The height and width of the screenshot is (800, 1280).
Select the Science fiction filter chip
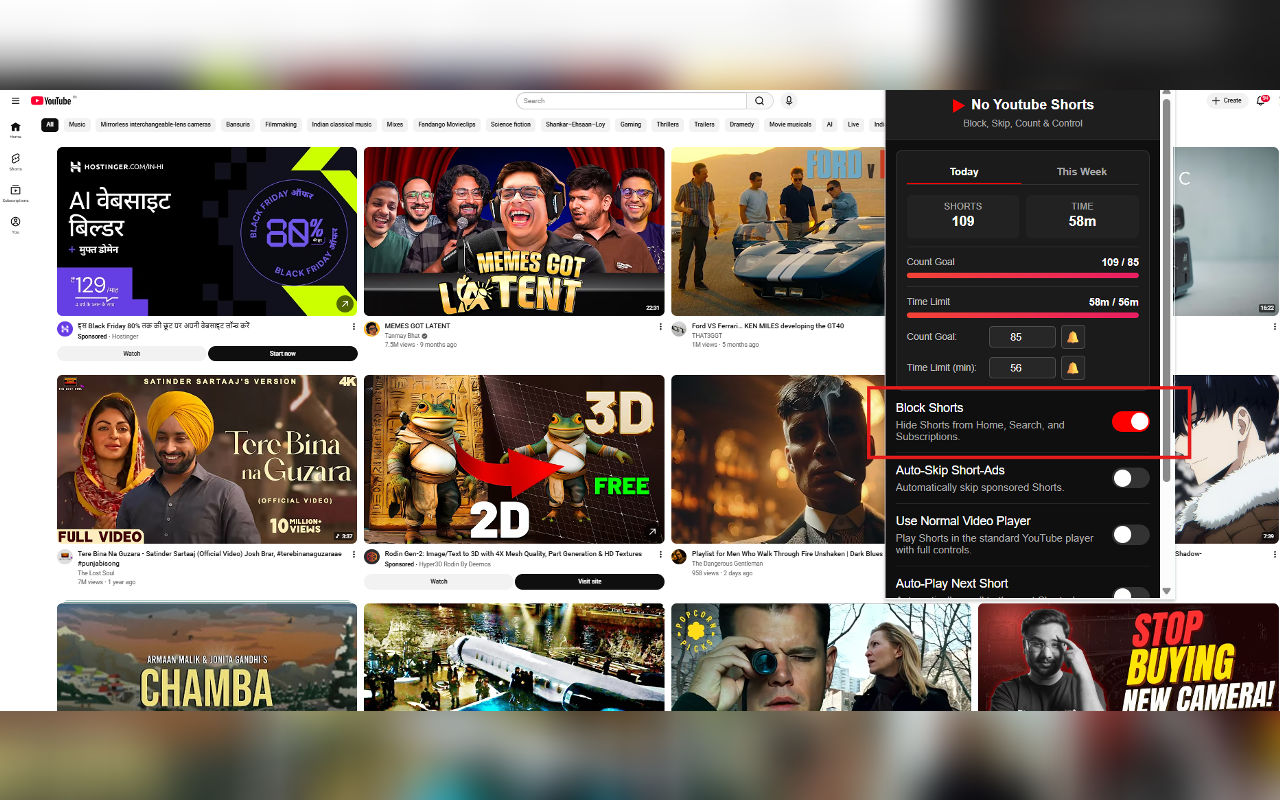pyautogui.click(x=510, y=125)
